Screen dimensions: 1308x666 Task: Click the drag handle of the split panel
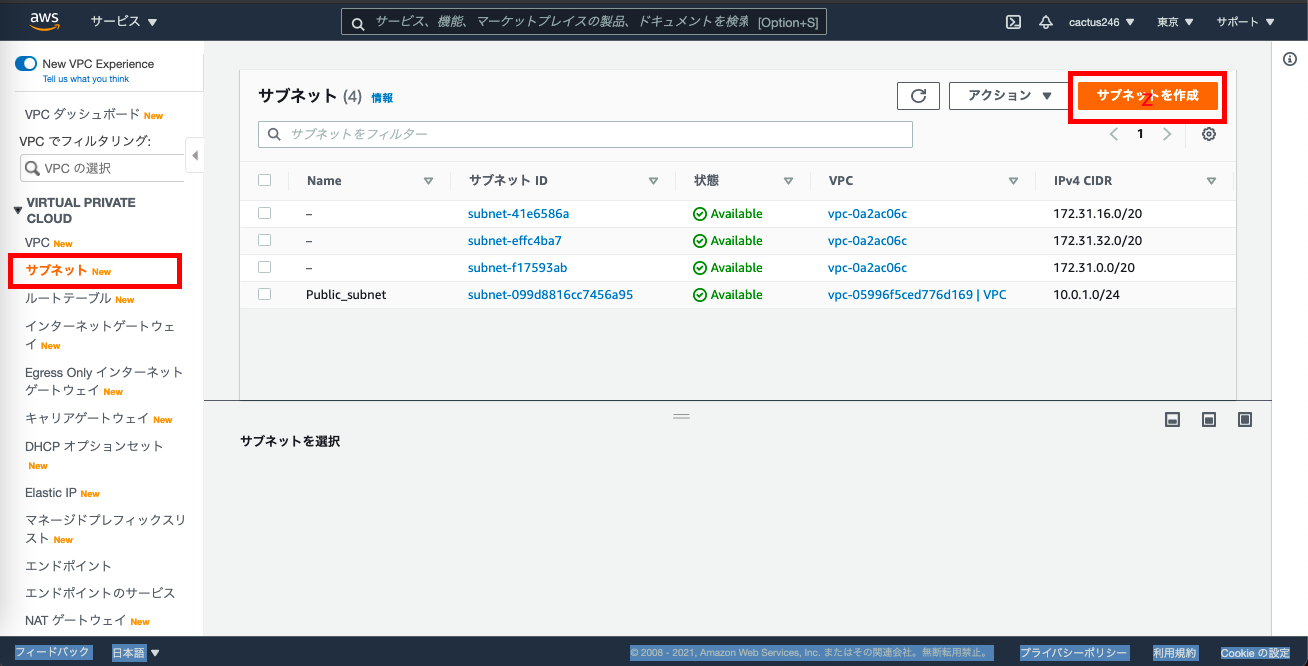682,416
